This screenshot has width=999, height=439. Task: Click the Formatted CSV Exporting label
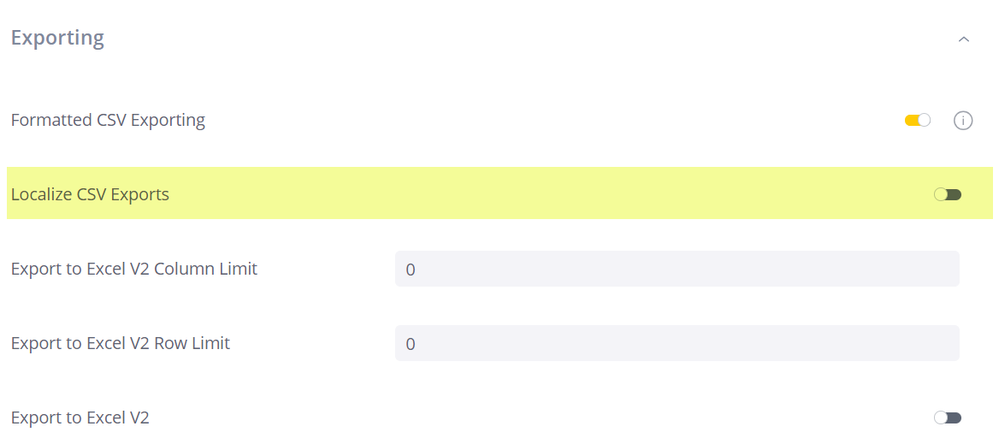pyautogui.click(x=108, y=120)
